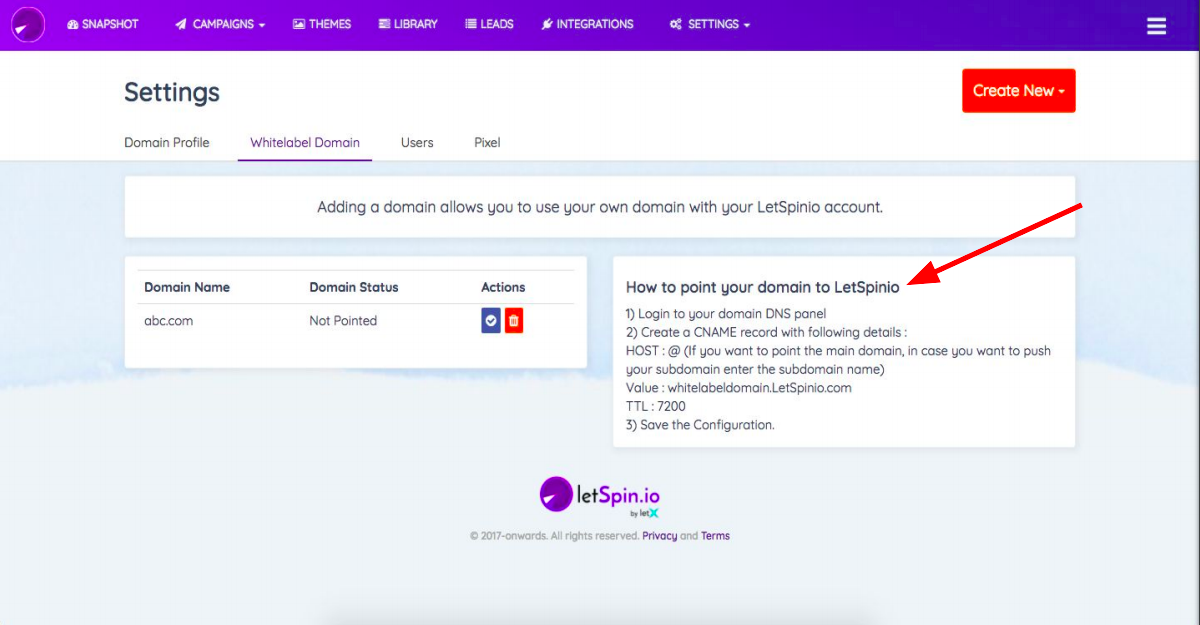
Task: Click the 'Save the Configuration' step
Action: pos(700,424)
